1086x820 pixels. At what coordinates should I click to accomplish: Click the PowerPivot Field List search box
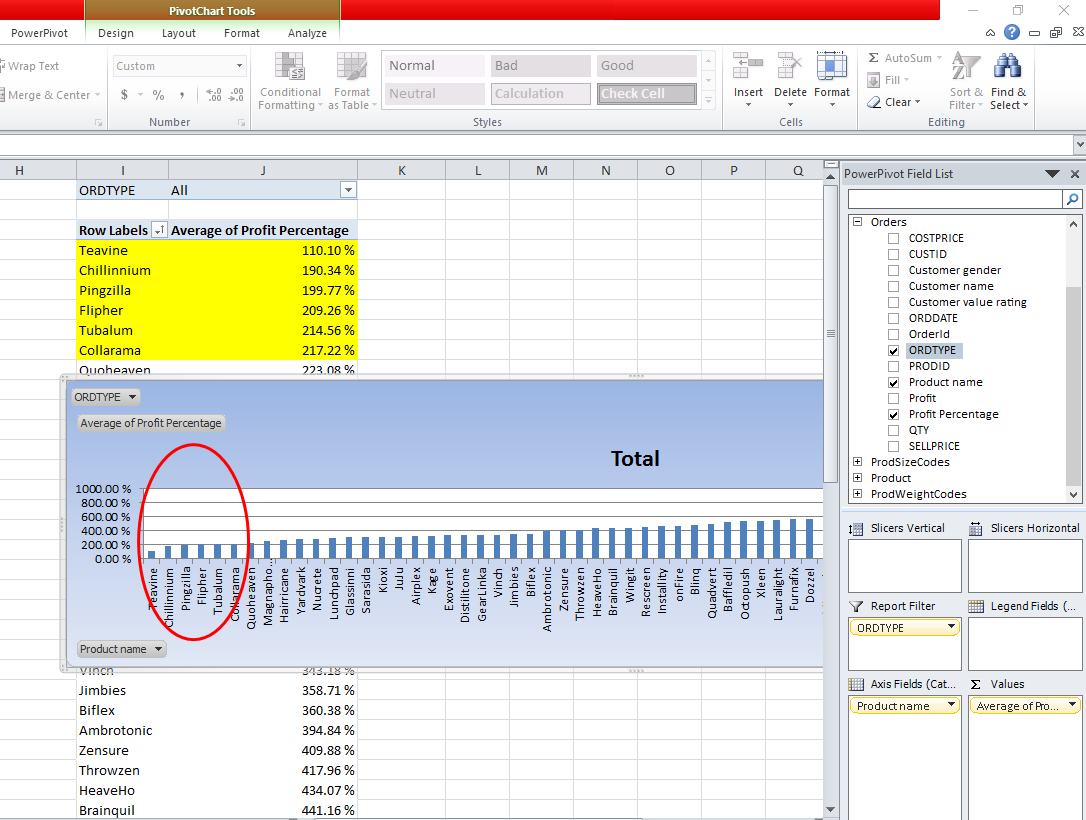954,200
